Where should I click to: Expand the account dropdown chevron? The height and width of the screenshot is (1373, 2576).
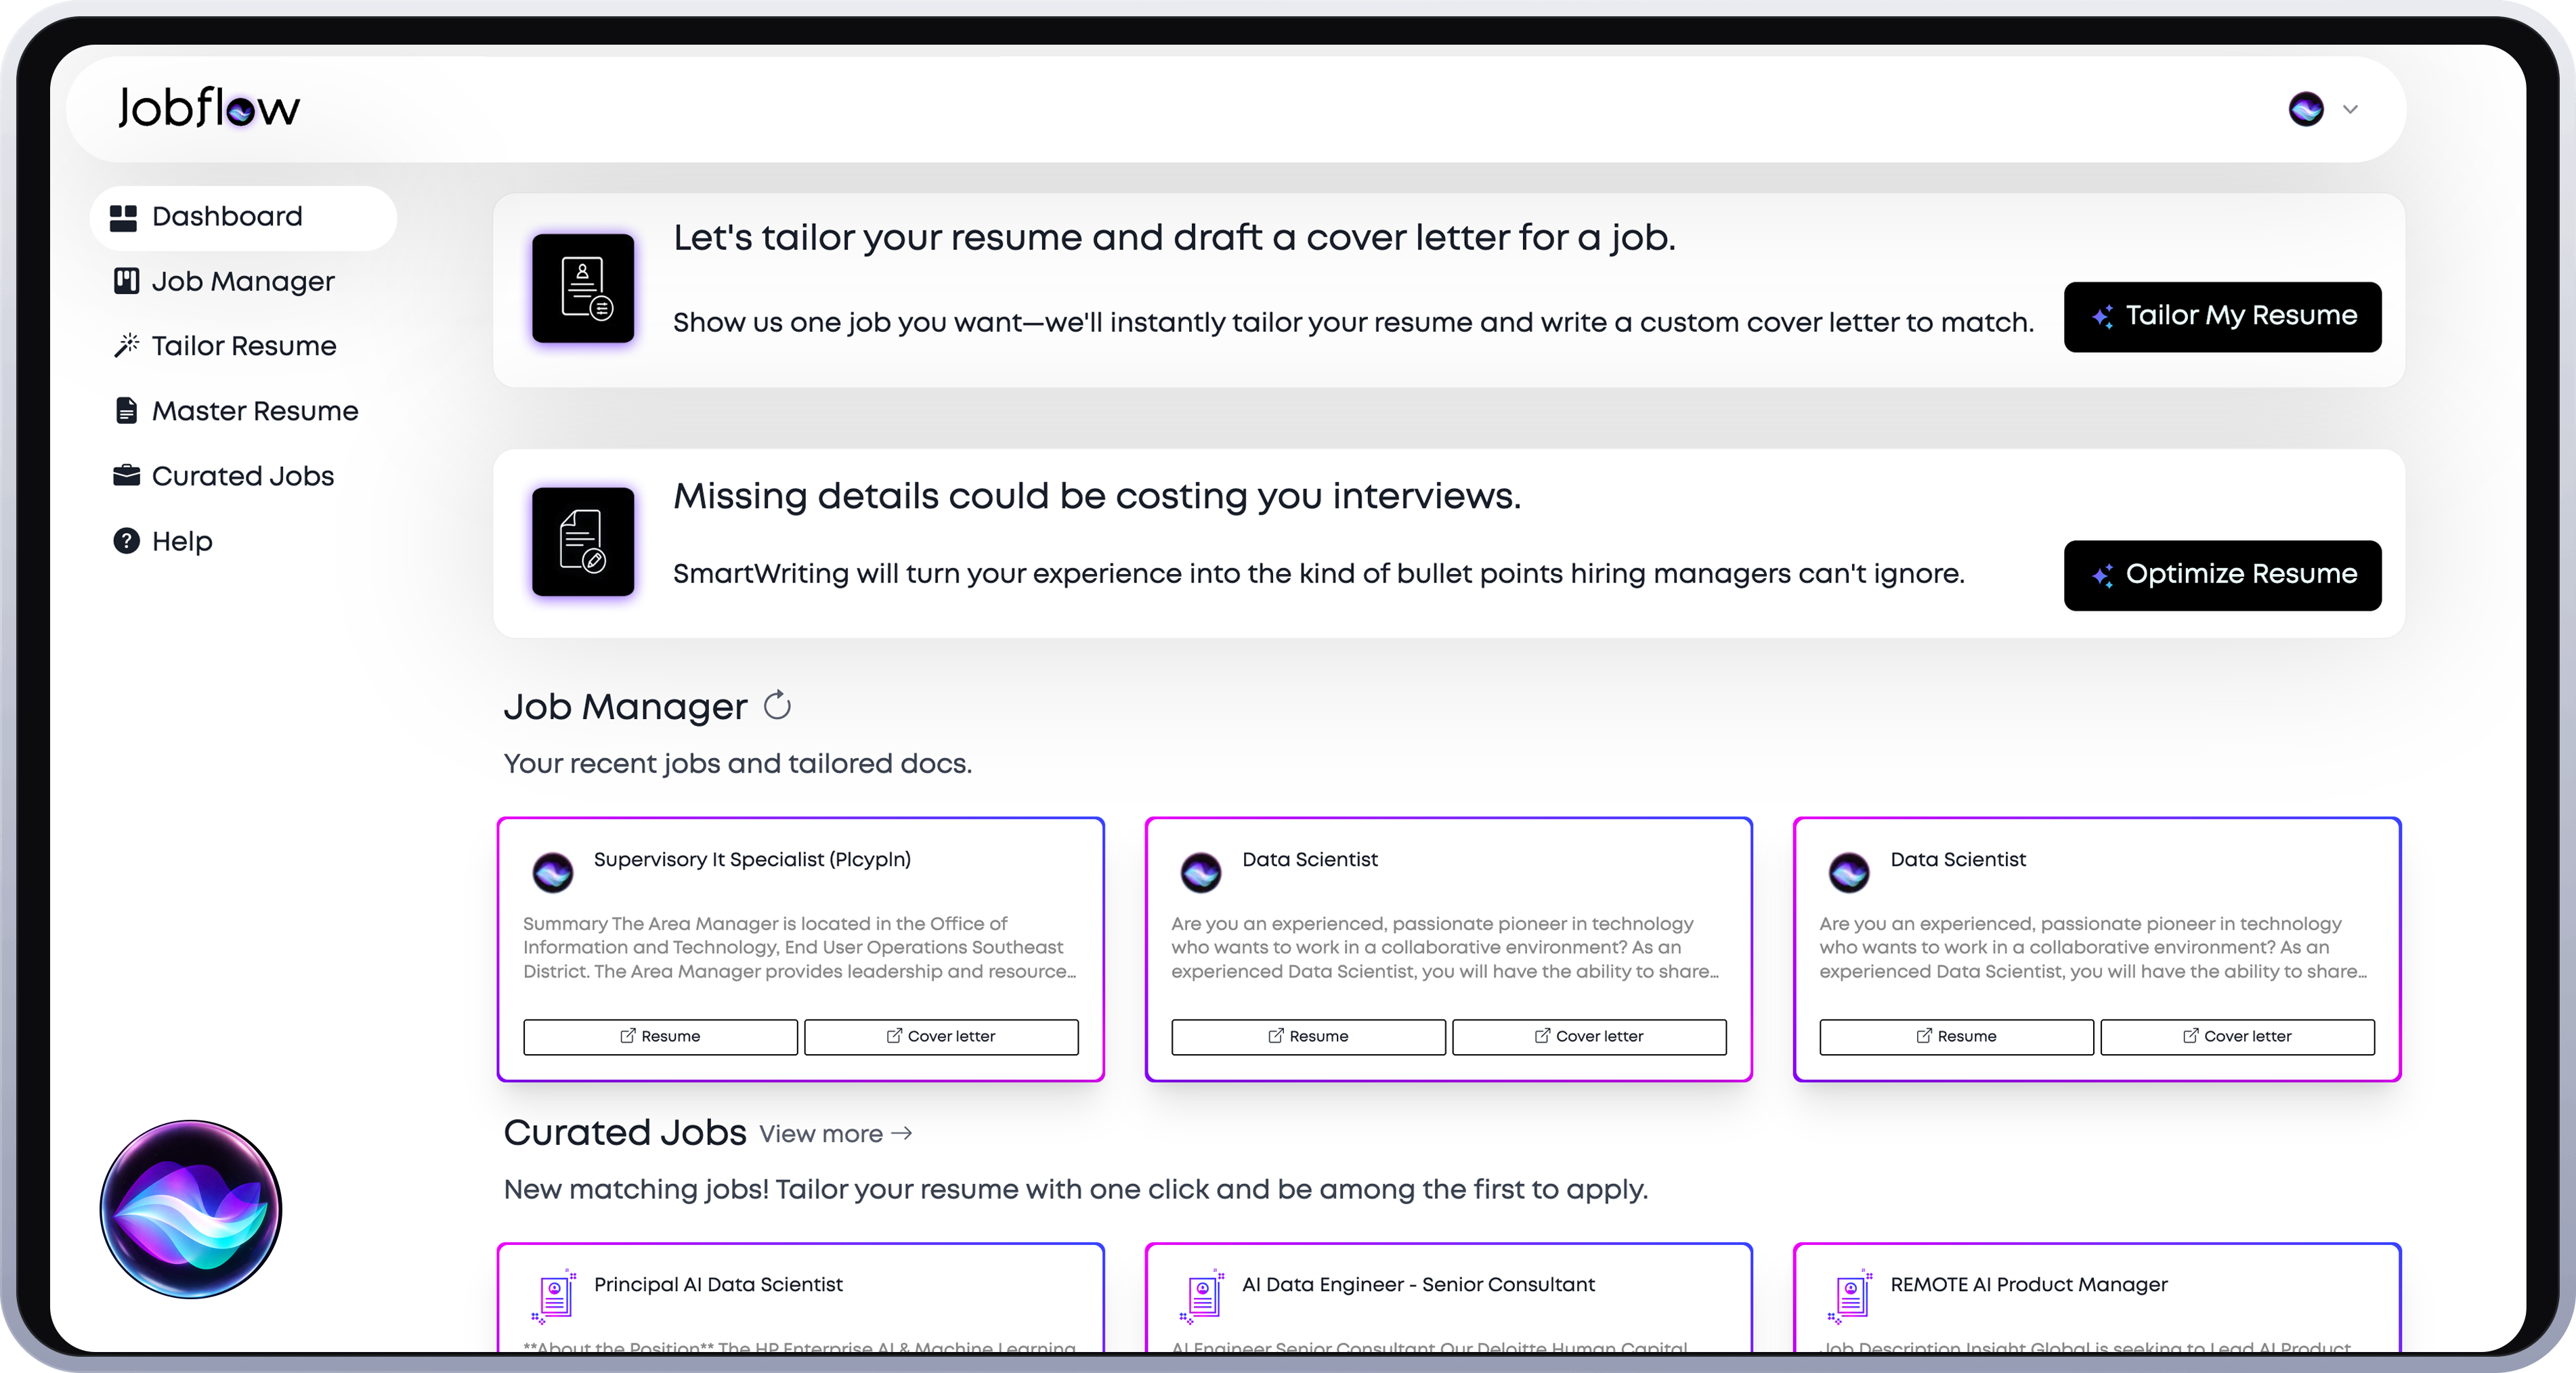point(2351,109)
